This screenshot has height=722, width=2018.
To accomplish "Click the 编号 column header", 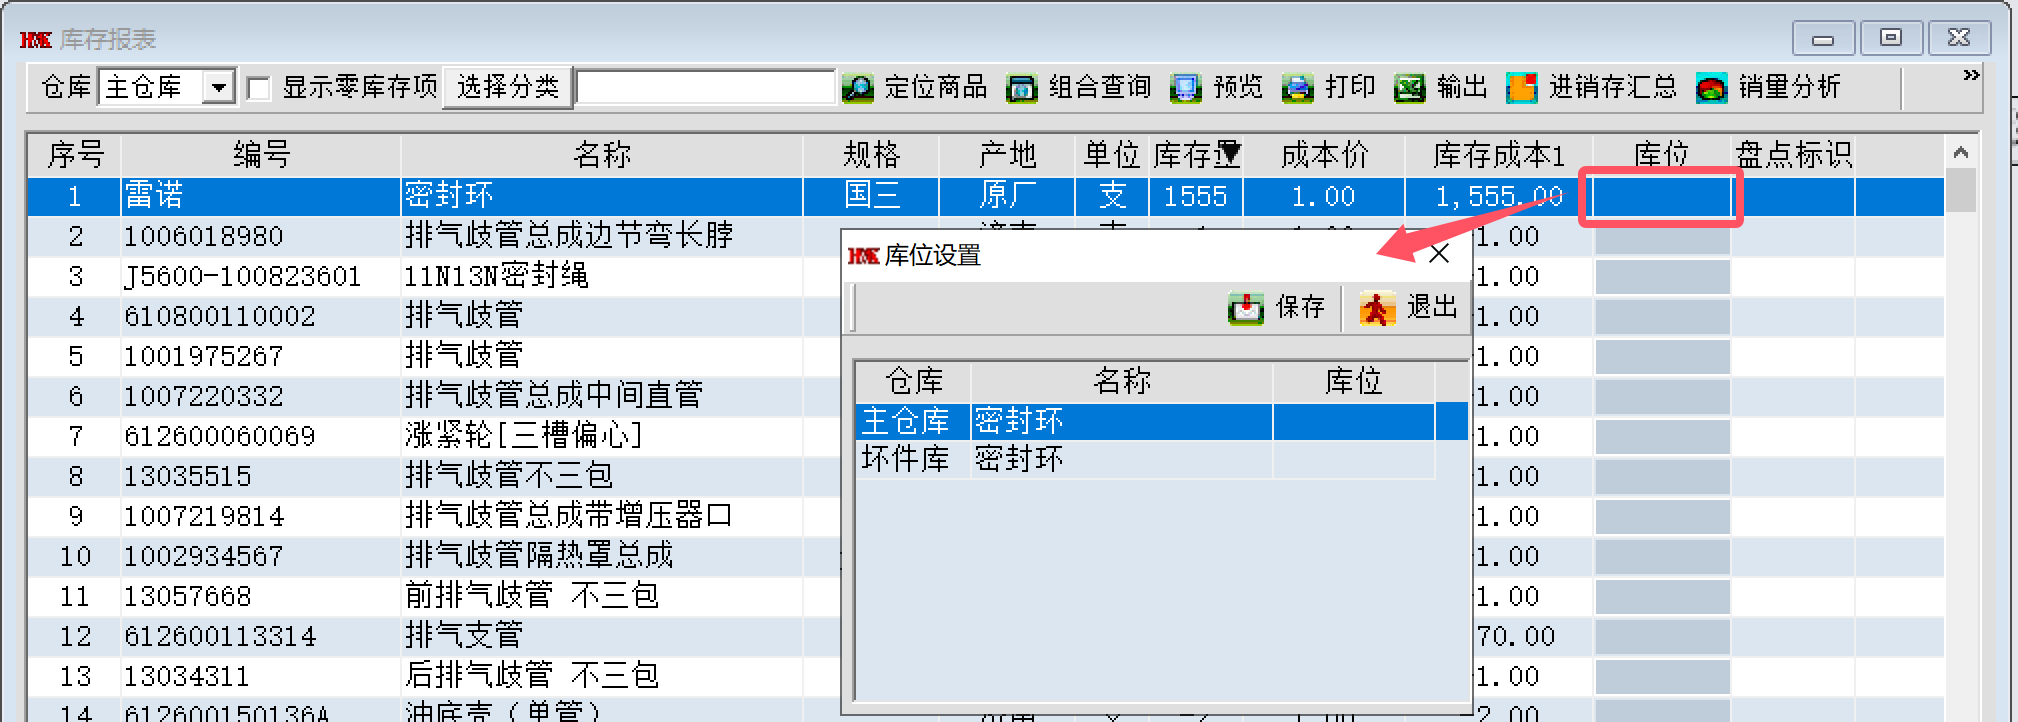I will tap(261, 155).
